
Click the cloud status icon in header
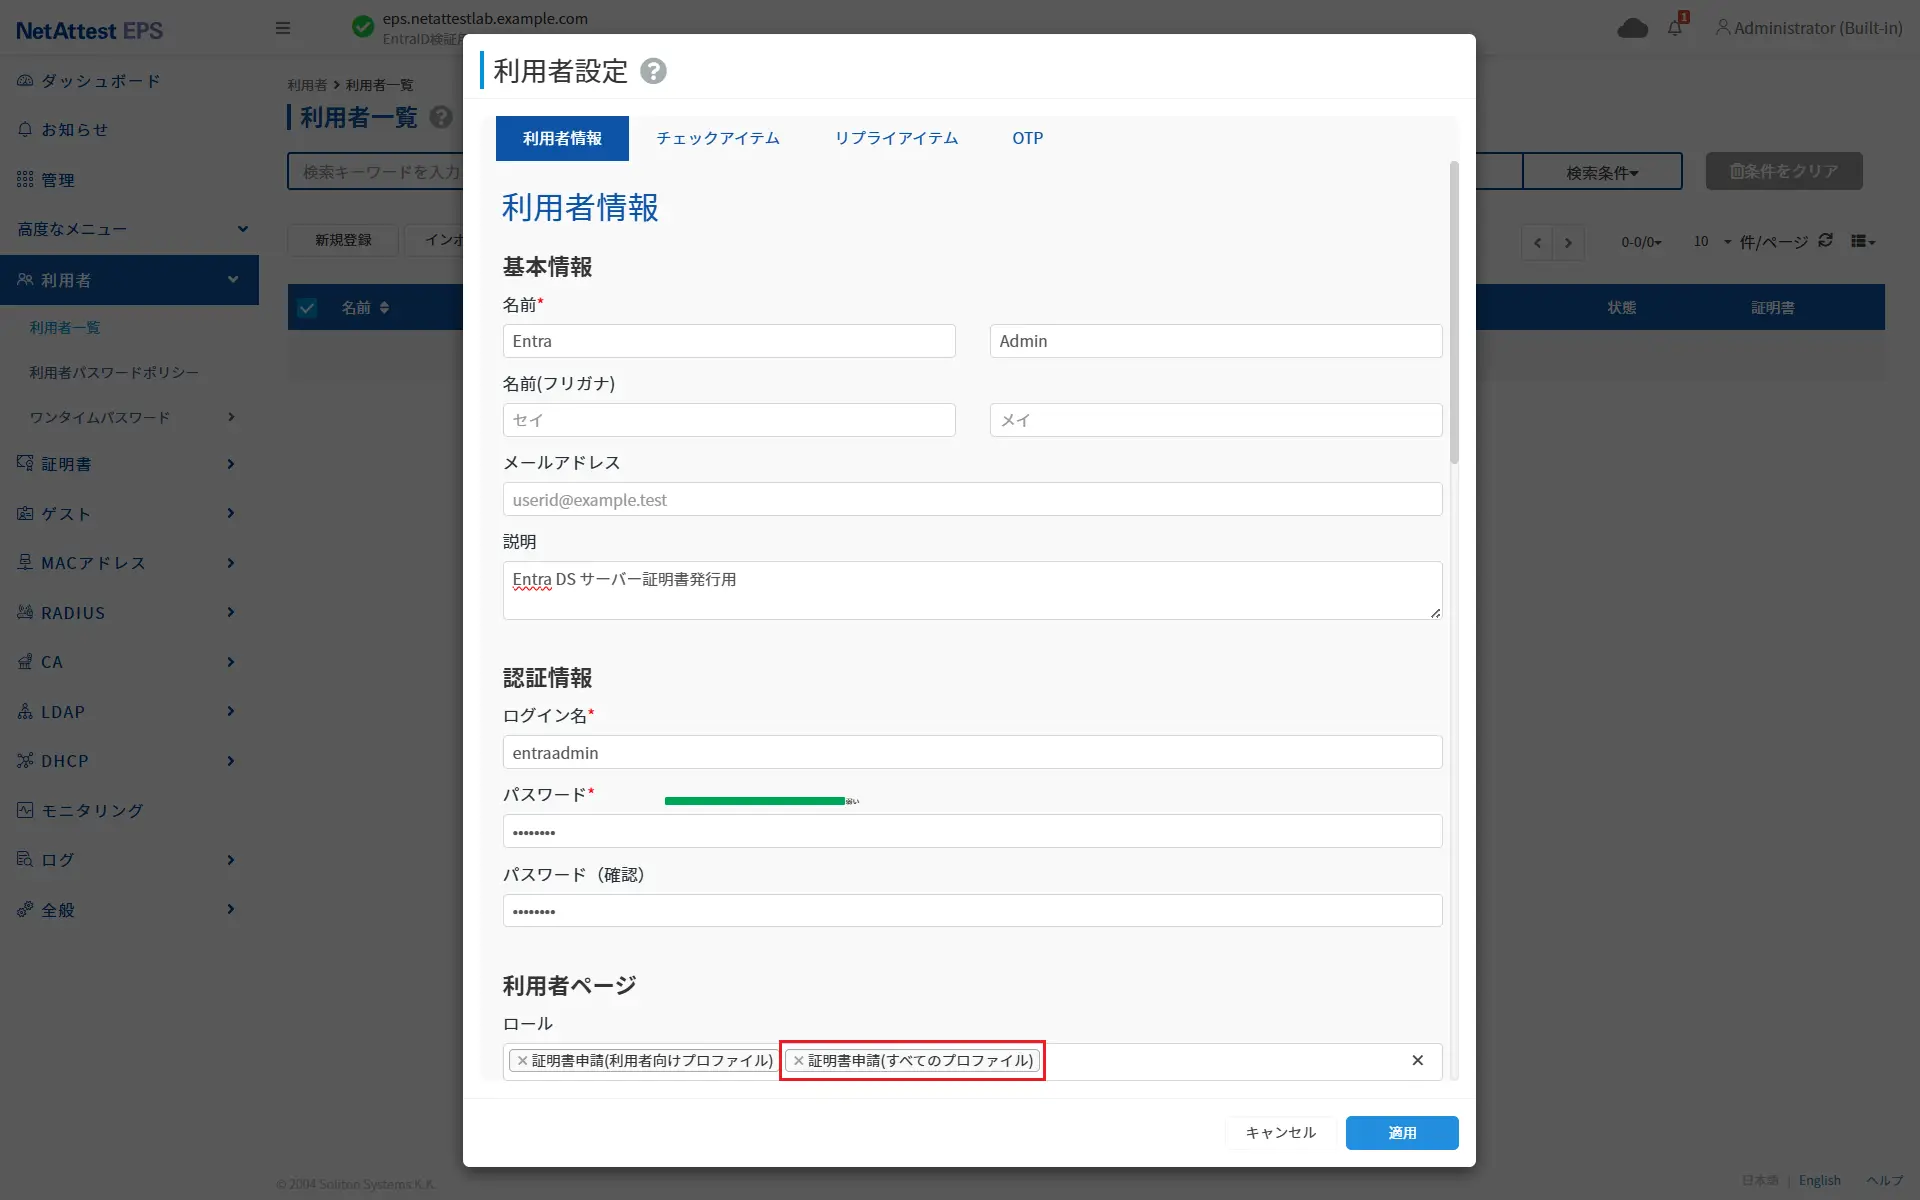click(1632, 28)
